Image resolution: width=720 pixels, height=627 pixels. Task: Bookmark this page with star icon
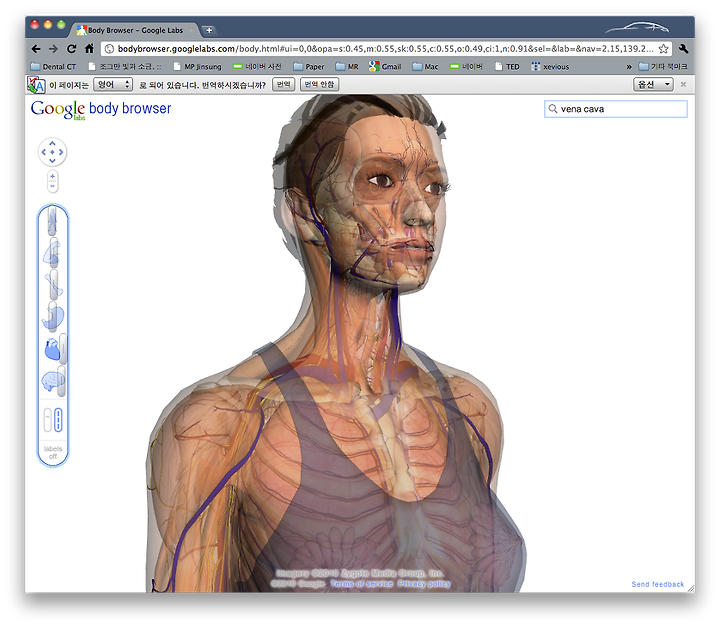coord(663,49)
